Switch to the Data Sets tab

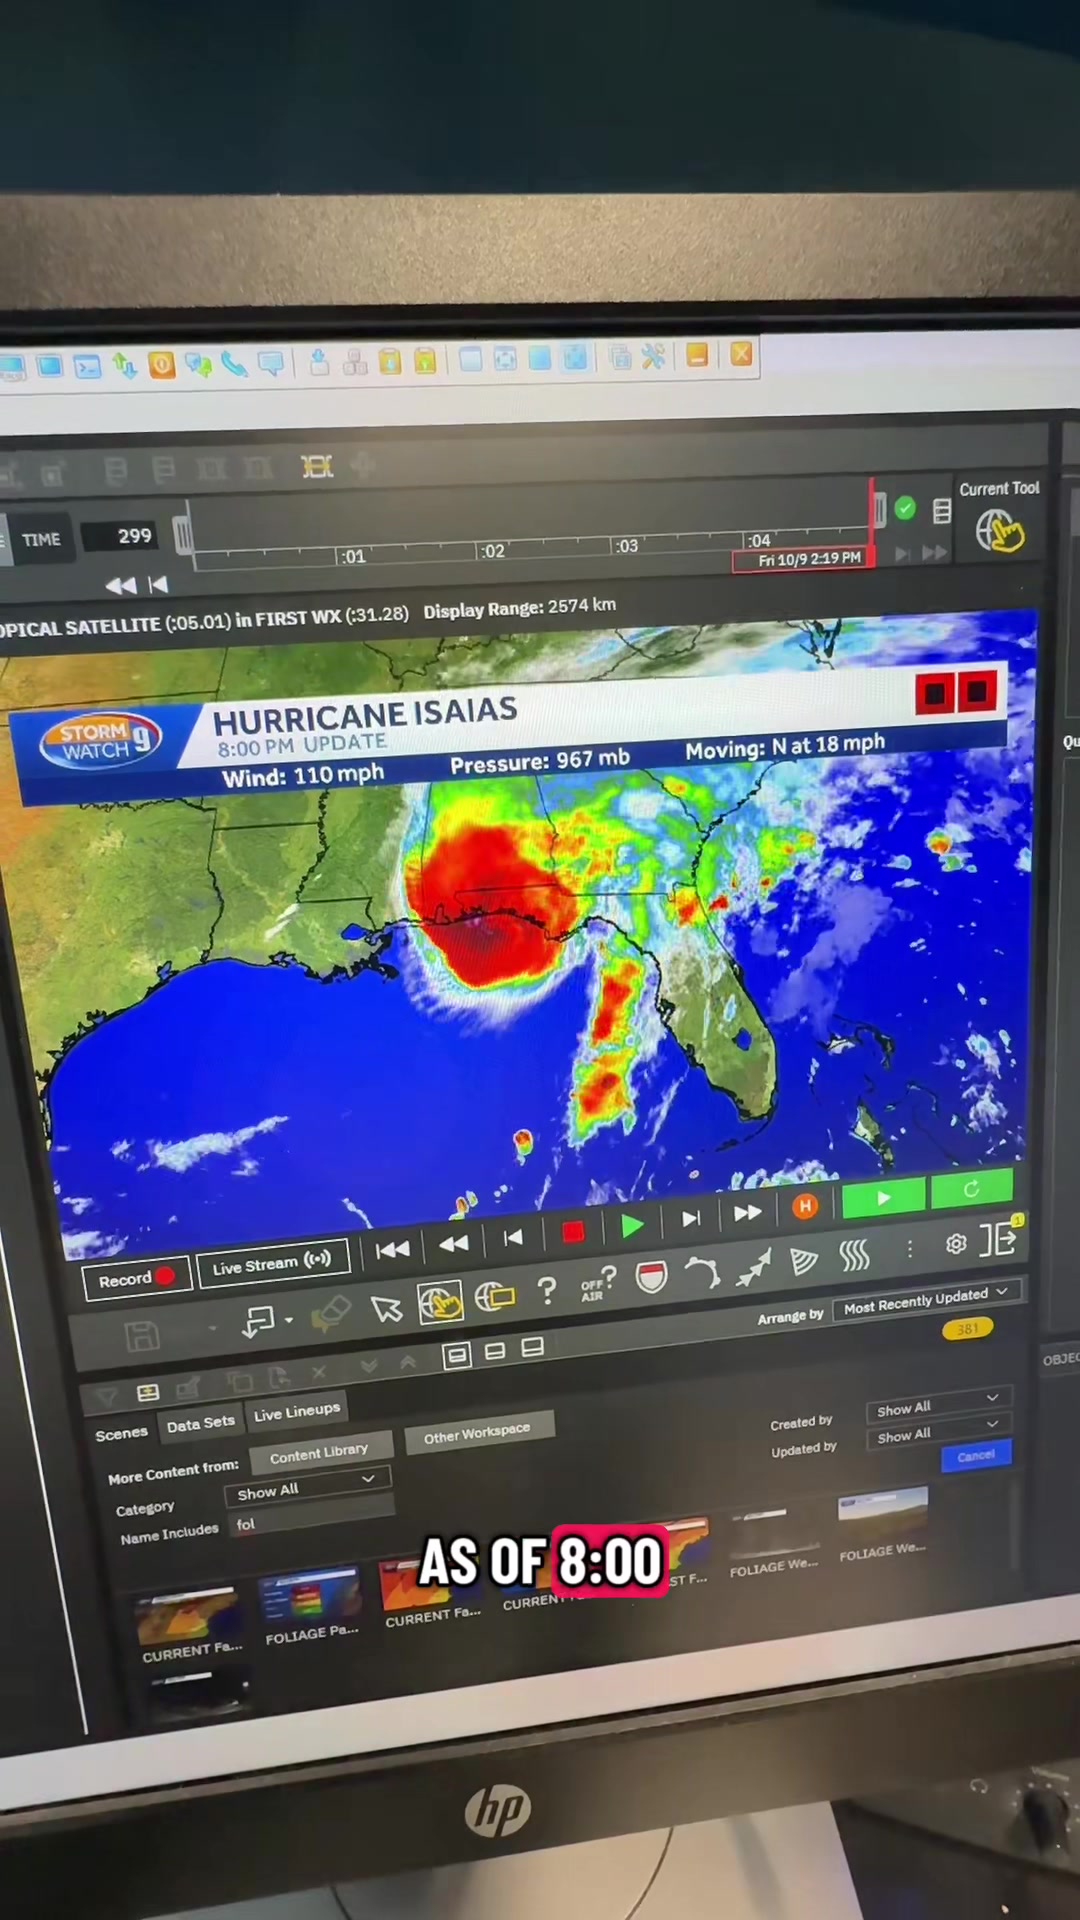(x=200, y=1424)
